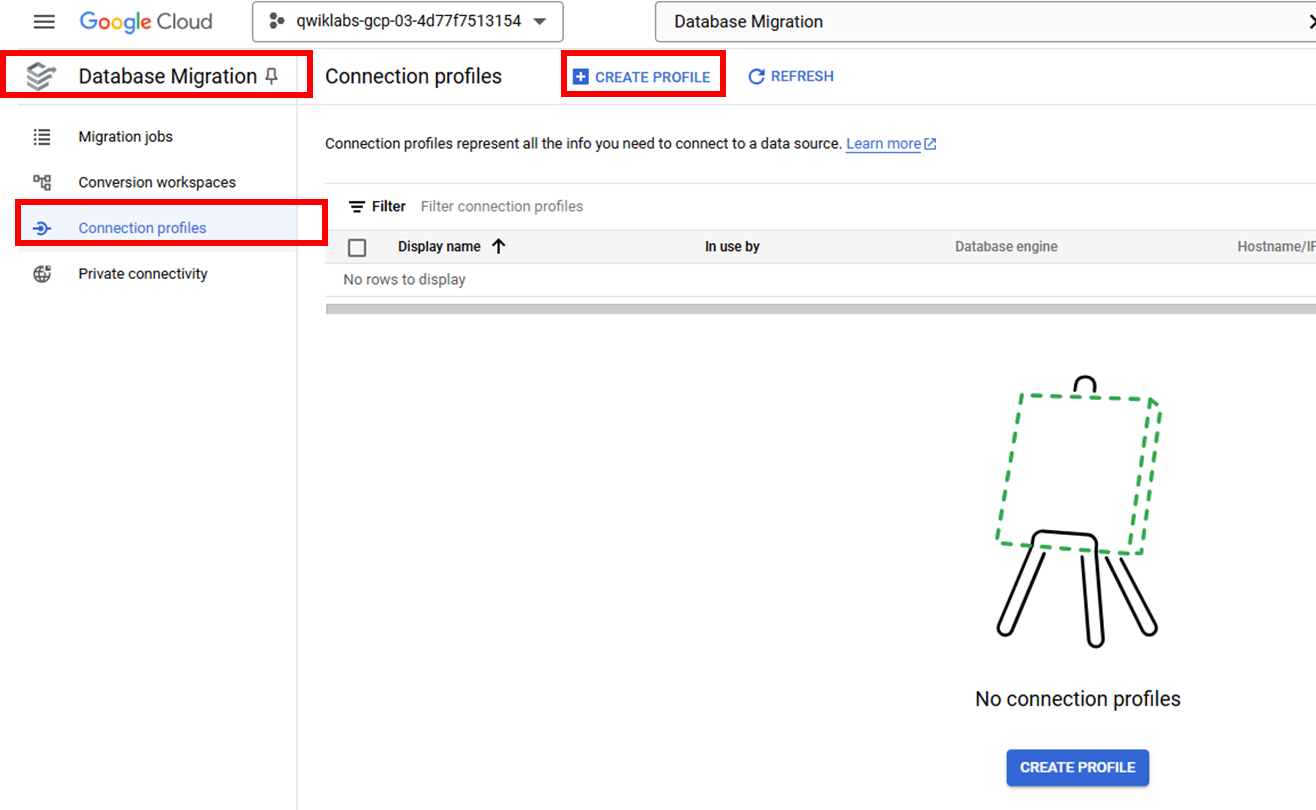Click the Database Migration search field

(985, 22)
